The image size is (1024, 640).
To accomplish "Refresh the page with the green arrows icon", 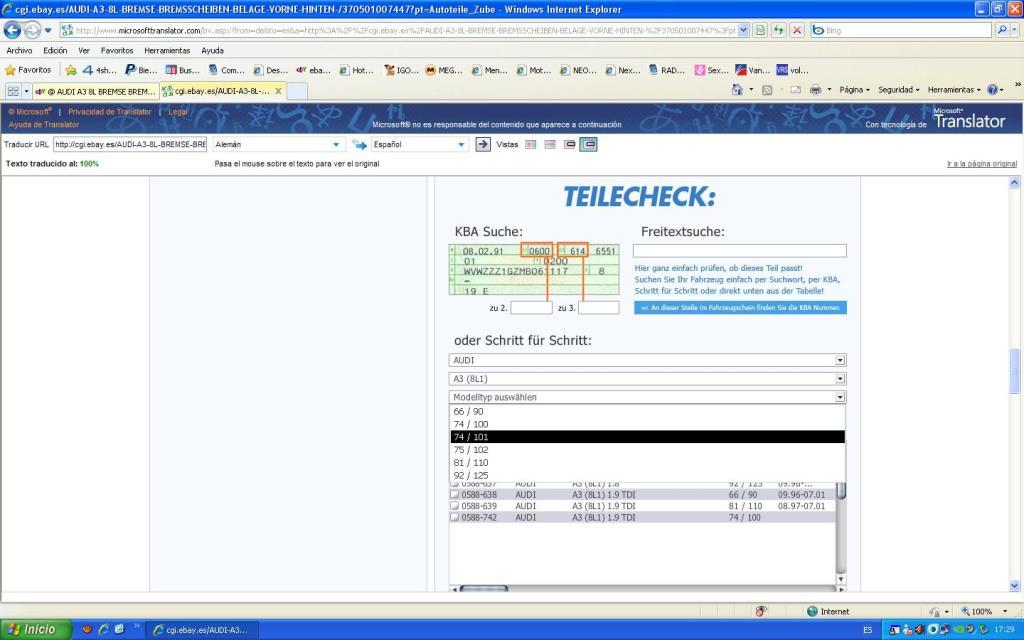I will (x=778, y=30).
